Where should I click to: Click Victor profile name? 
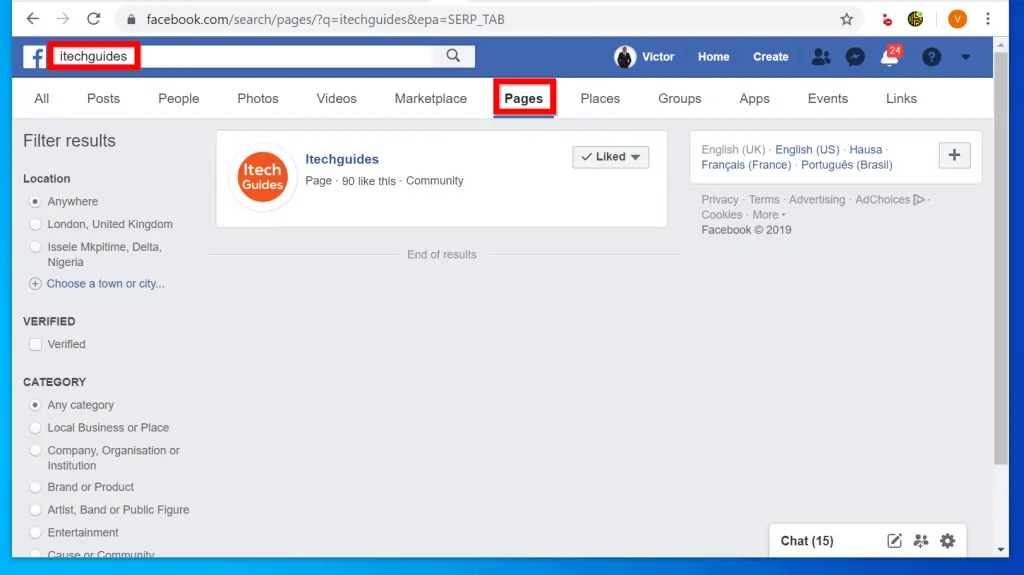pyautogui.click(x=658, y=57)
